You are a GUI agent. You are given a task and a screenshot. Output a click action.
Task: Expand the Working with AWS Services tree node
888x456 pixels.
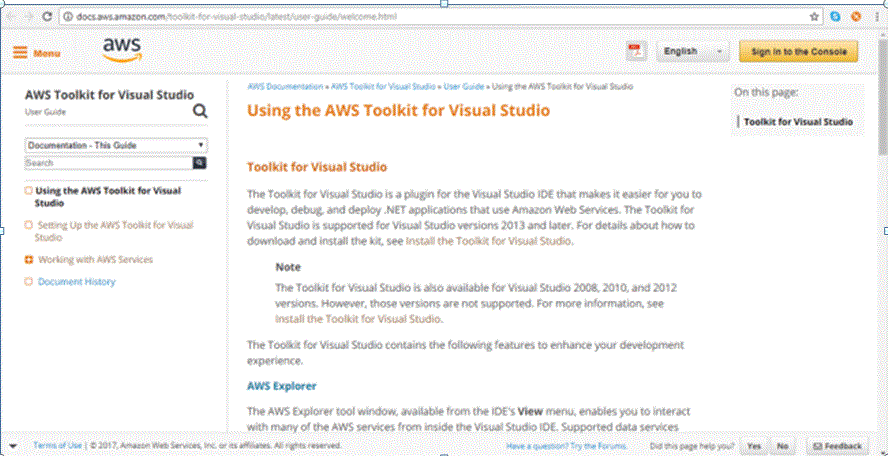(x=28, y=259)
